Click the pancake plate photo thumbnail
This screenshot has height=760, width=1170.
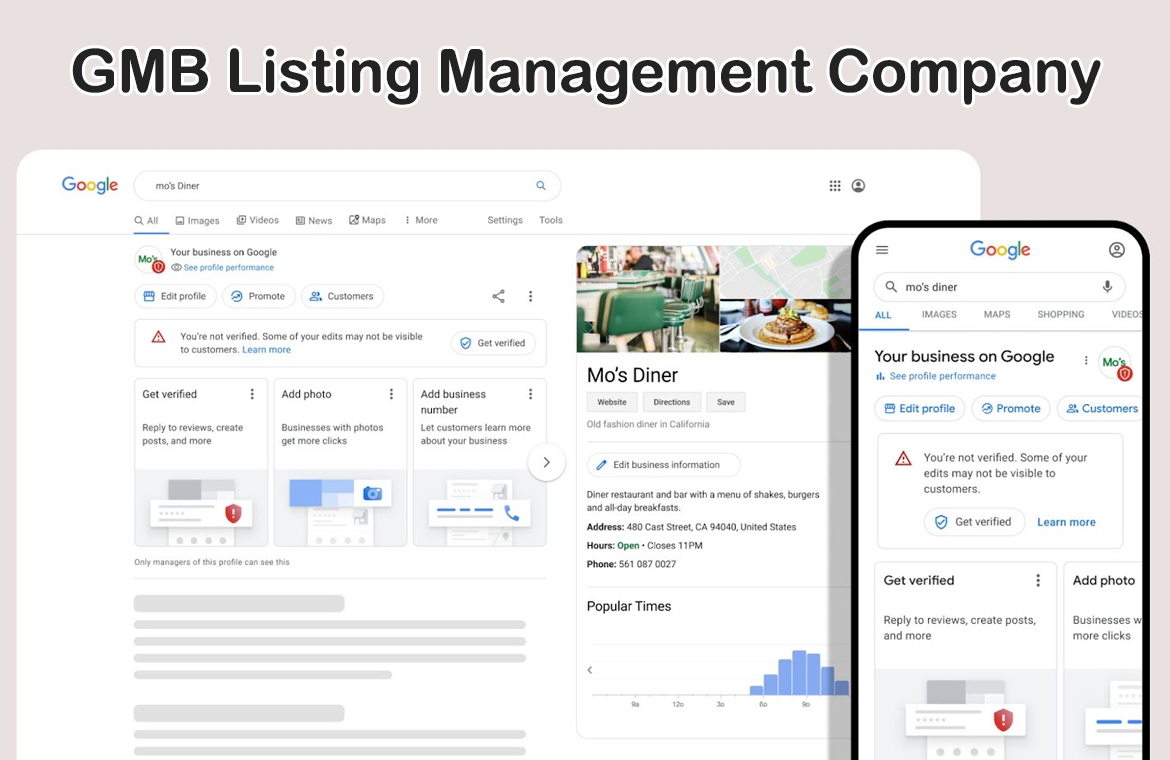pos(785,326)
